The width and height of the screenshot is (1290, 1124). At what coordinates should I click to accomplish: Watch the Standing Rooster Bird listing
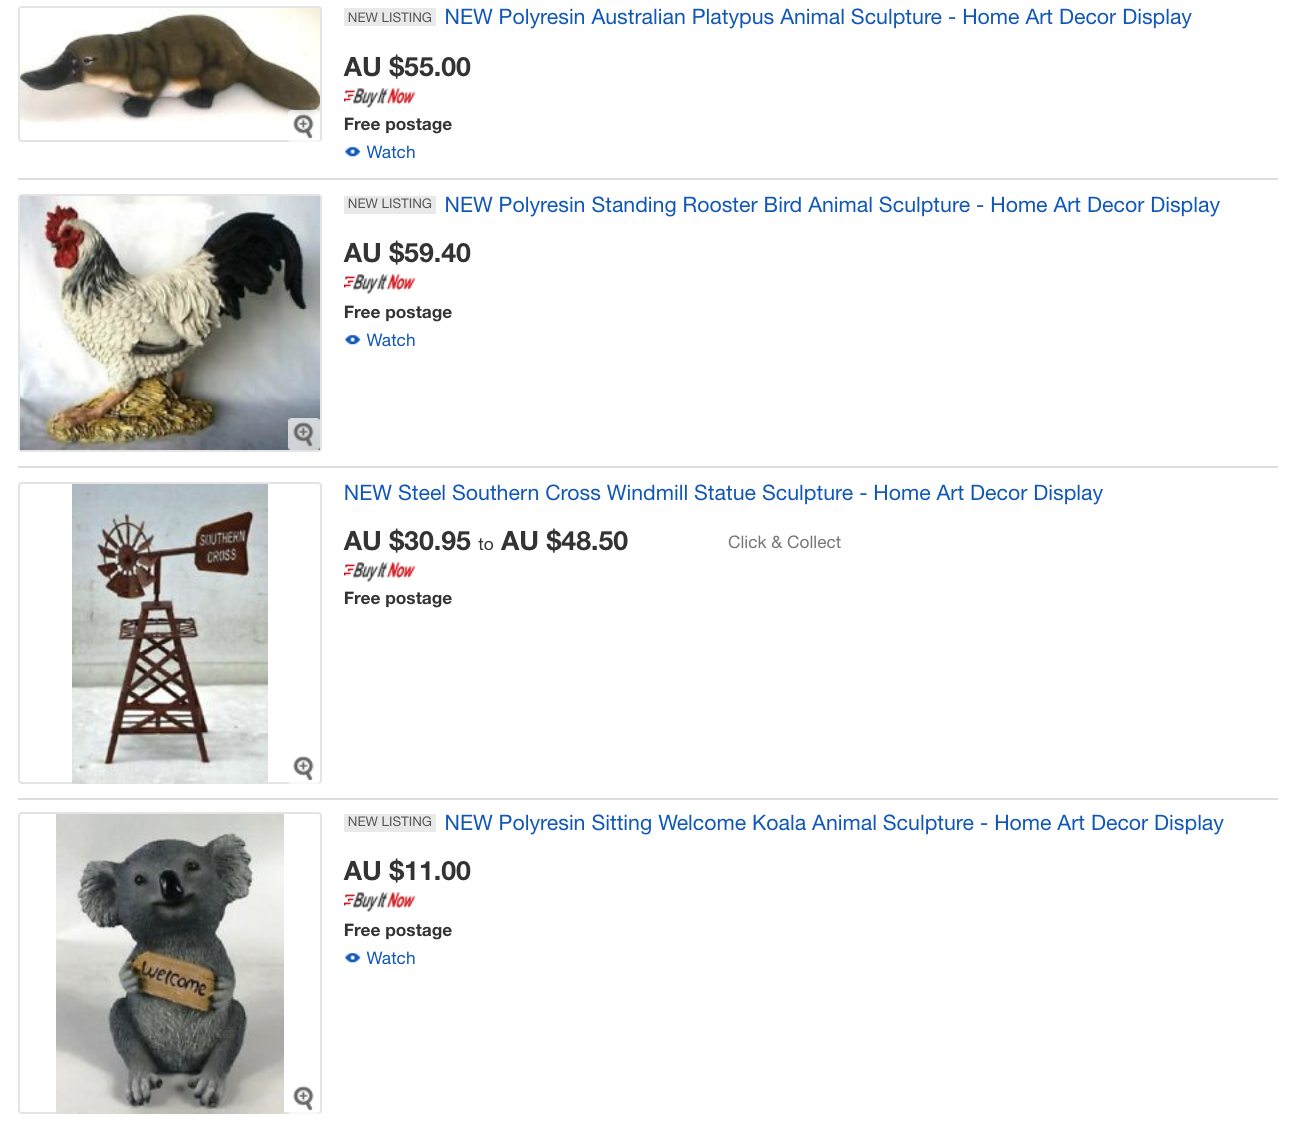click(x=390, y=340)
